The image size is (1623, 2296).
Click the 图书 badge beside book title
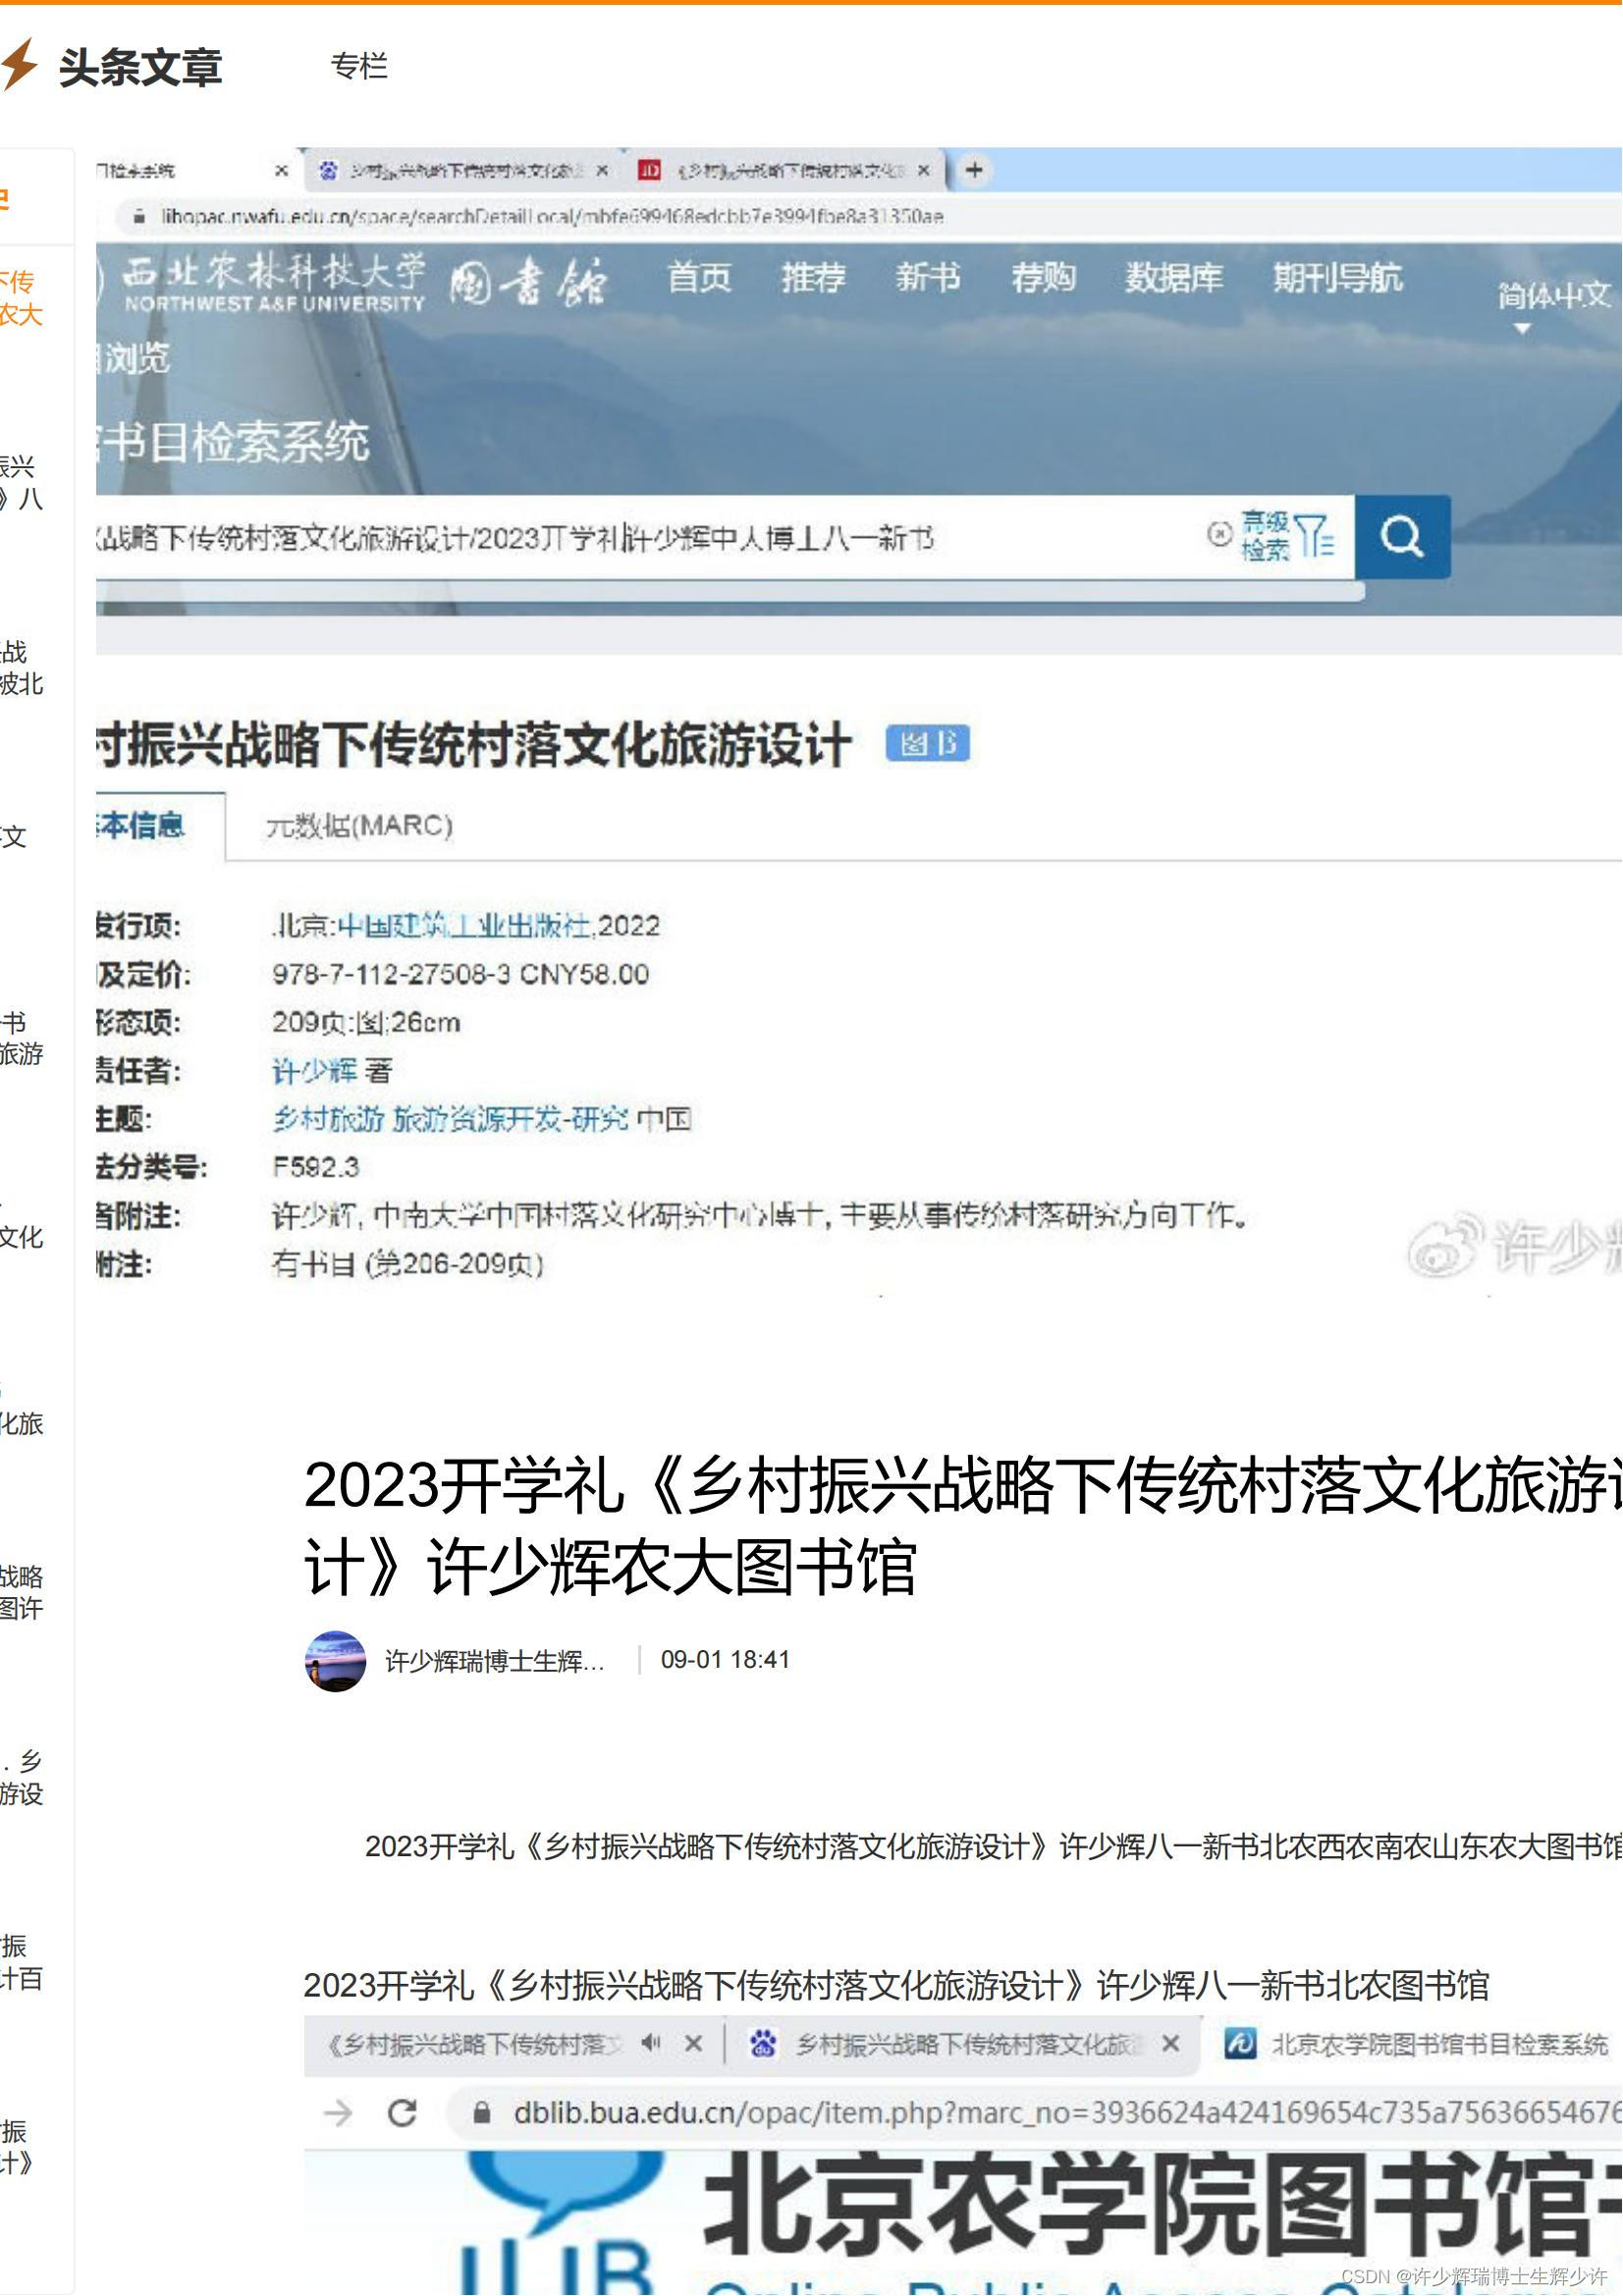tap(927, 744)
